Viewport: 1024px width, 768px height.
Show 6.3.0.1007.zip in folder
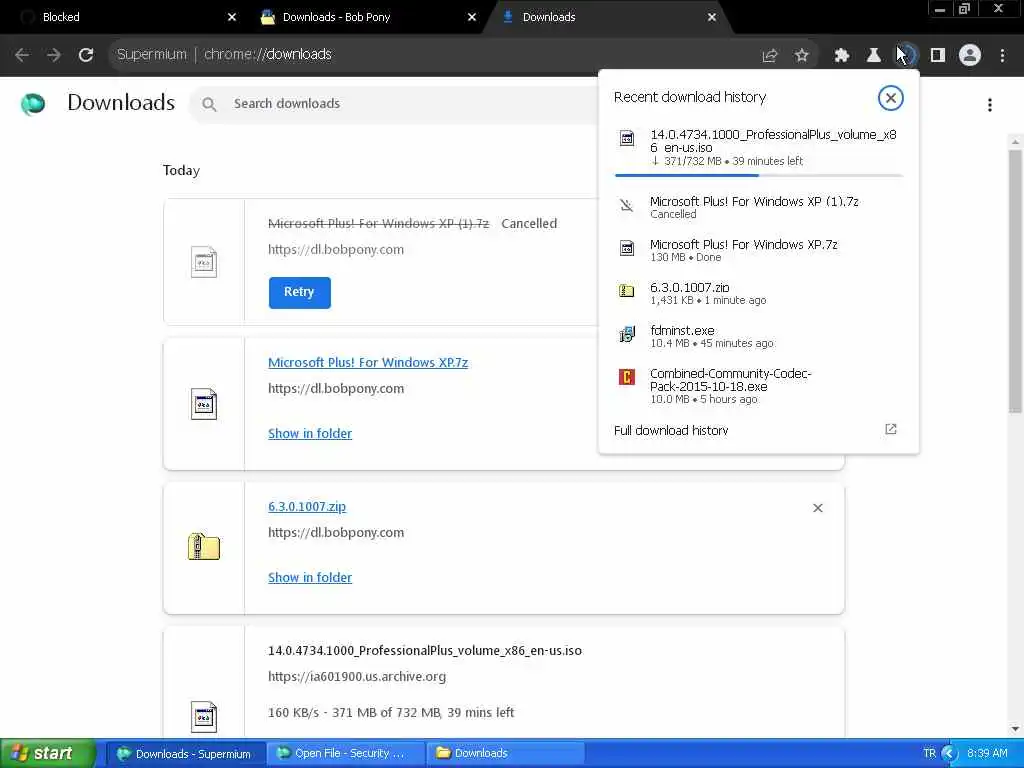coord(310,577)
